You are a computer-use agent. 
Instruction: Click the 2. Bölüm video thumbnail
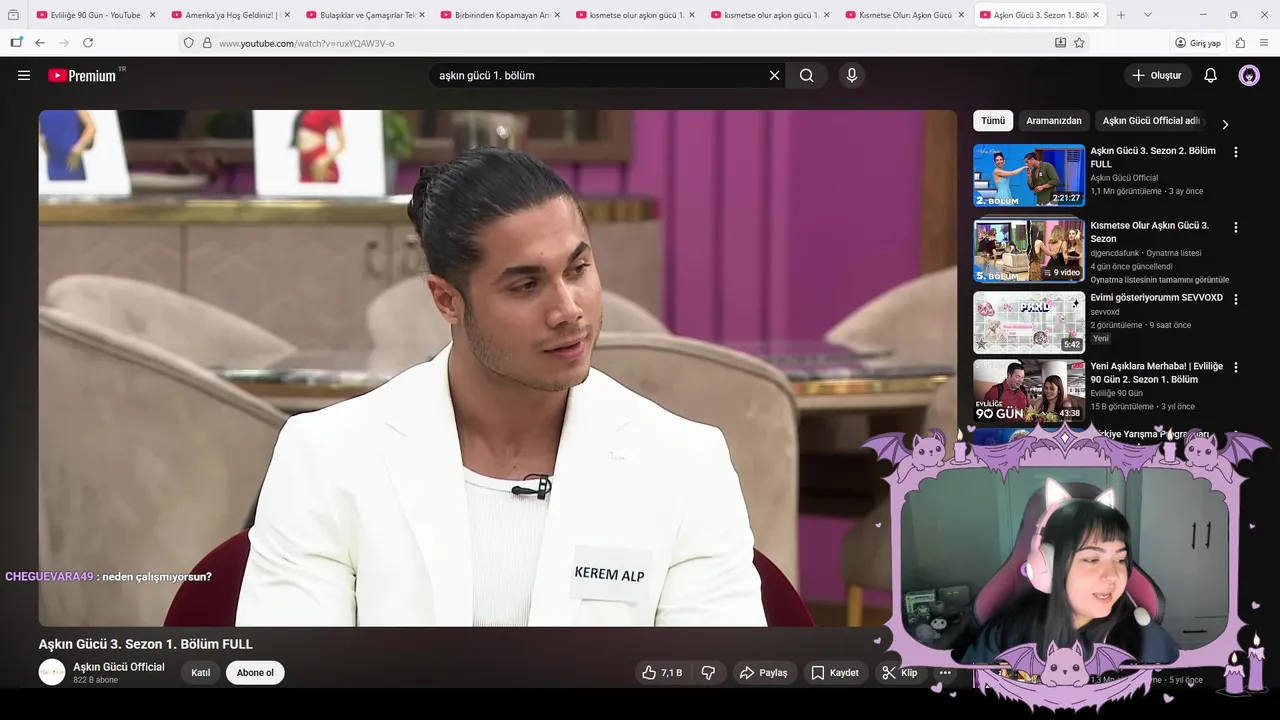click(x=1029, y=175)
